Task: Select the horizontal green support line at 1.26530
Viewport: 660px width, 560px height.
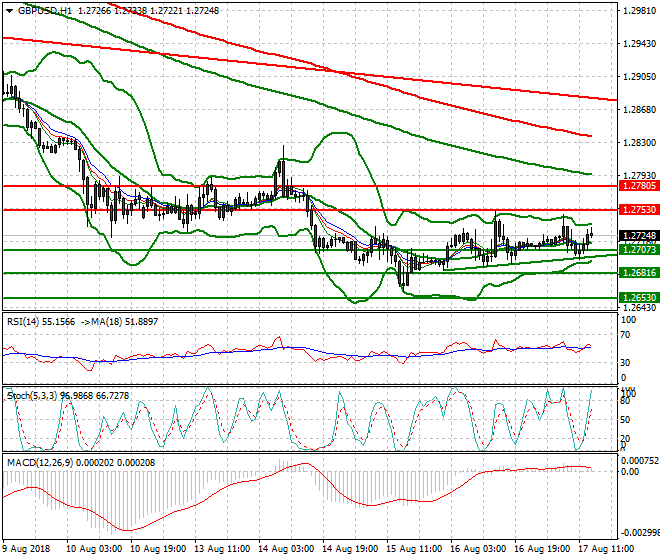Action: tap(310, 298)
